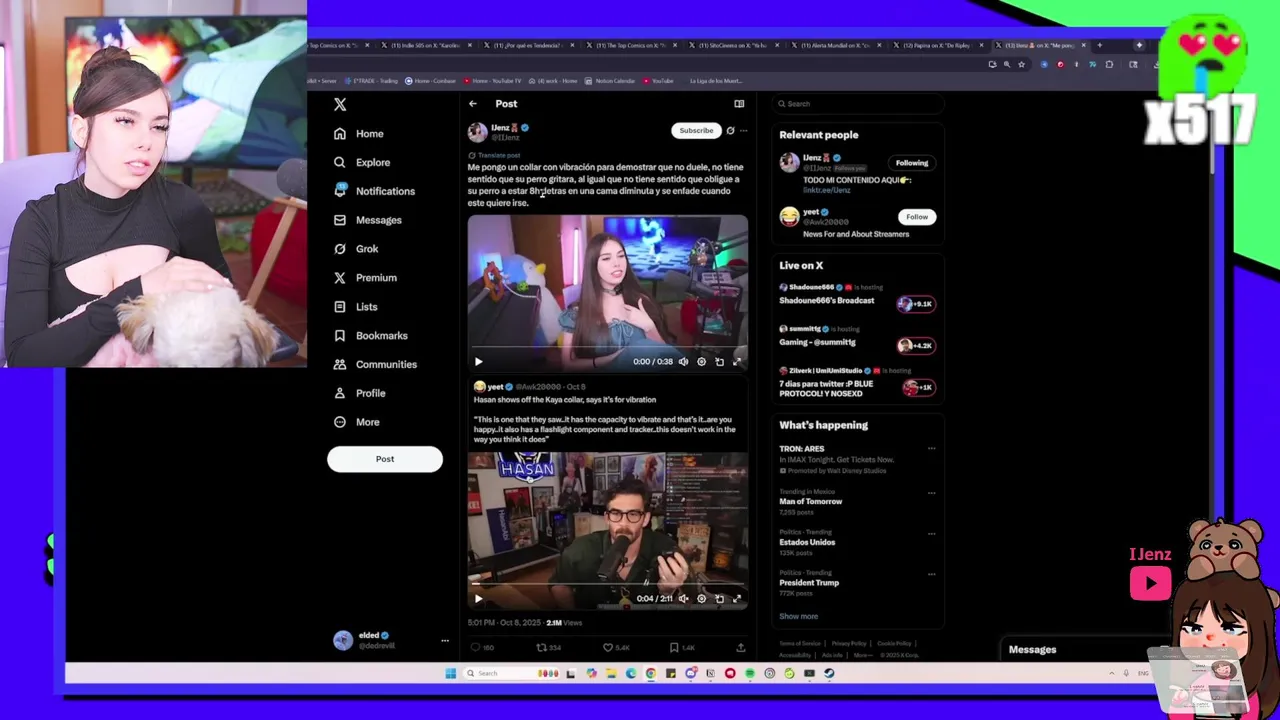The width and height of the screenshot is (1280, 720).
Task: Bookmark the post with bookmark icon
Action: [x=674, y=648]
